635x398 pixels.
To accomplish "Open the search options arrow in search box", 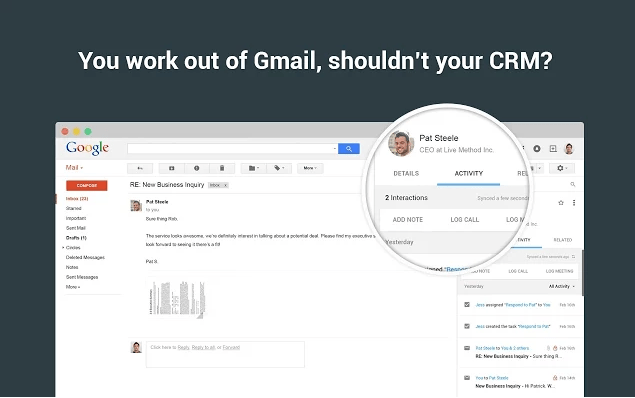I will tap(335, 149).
